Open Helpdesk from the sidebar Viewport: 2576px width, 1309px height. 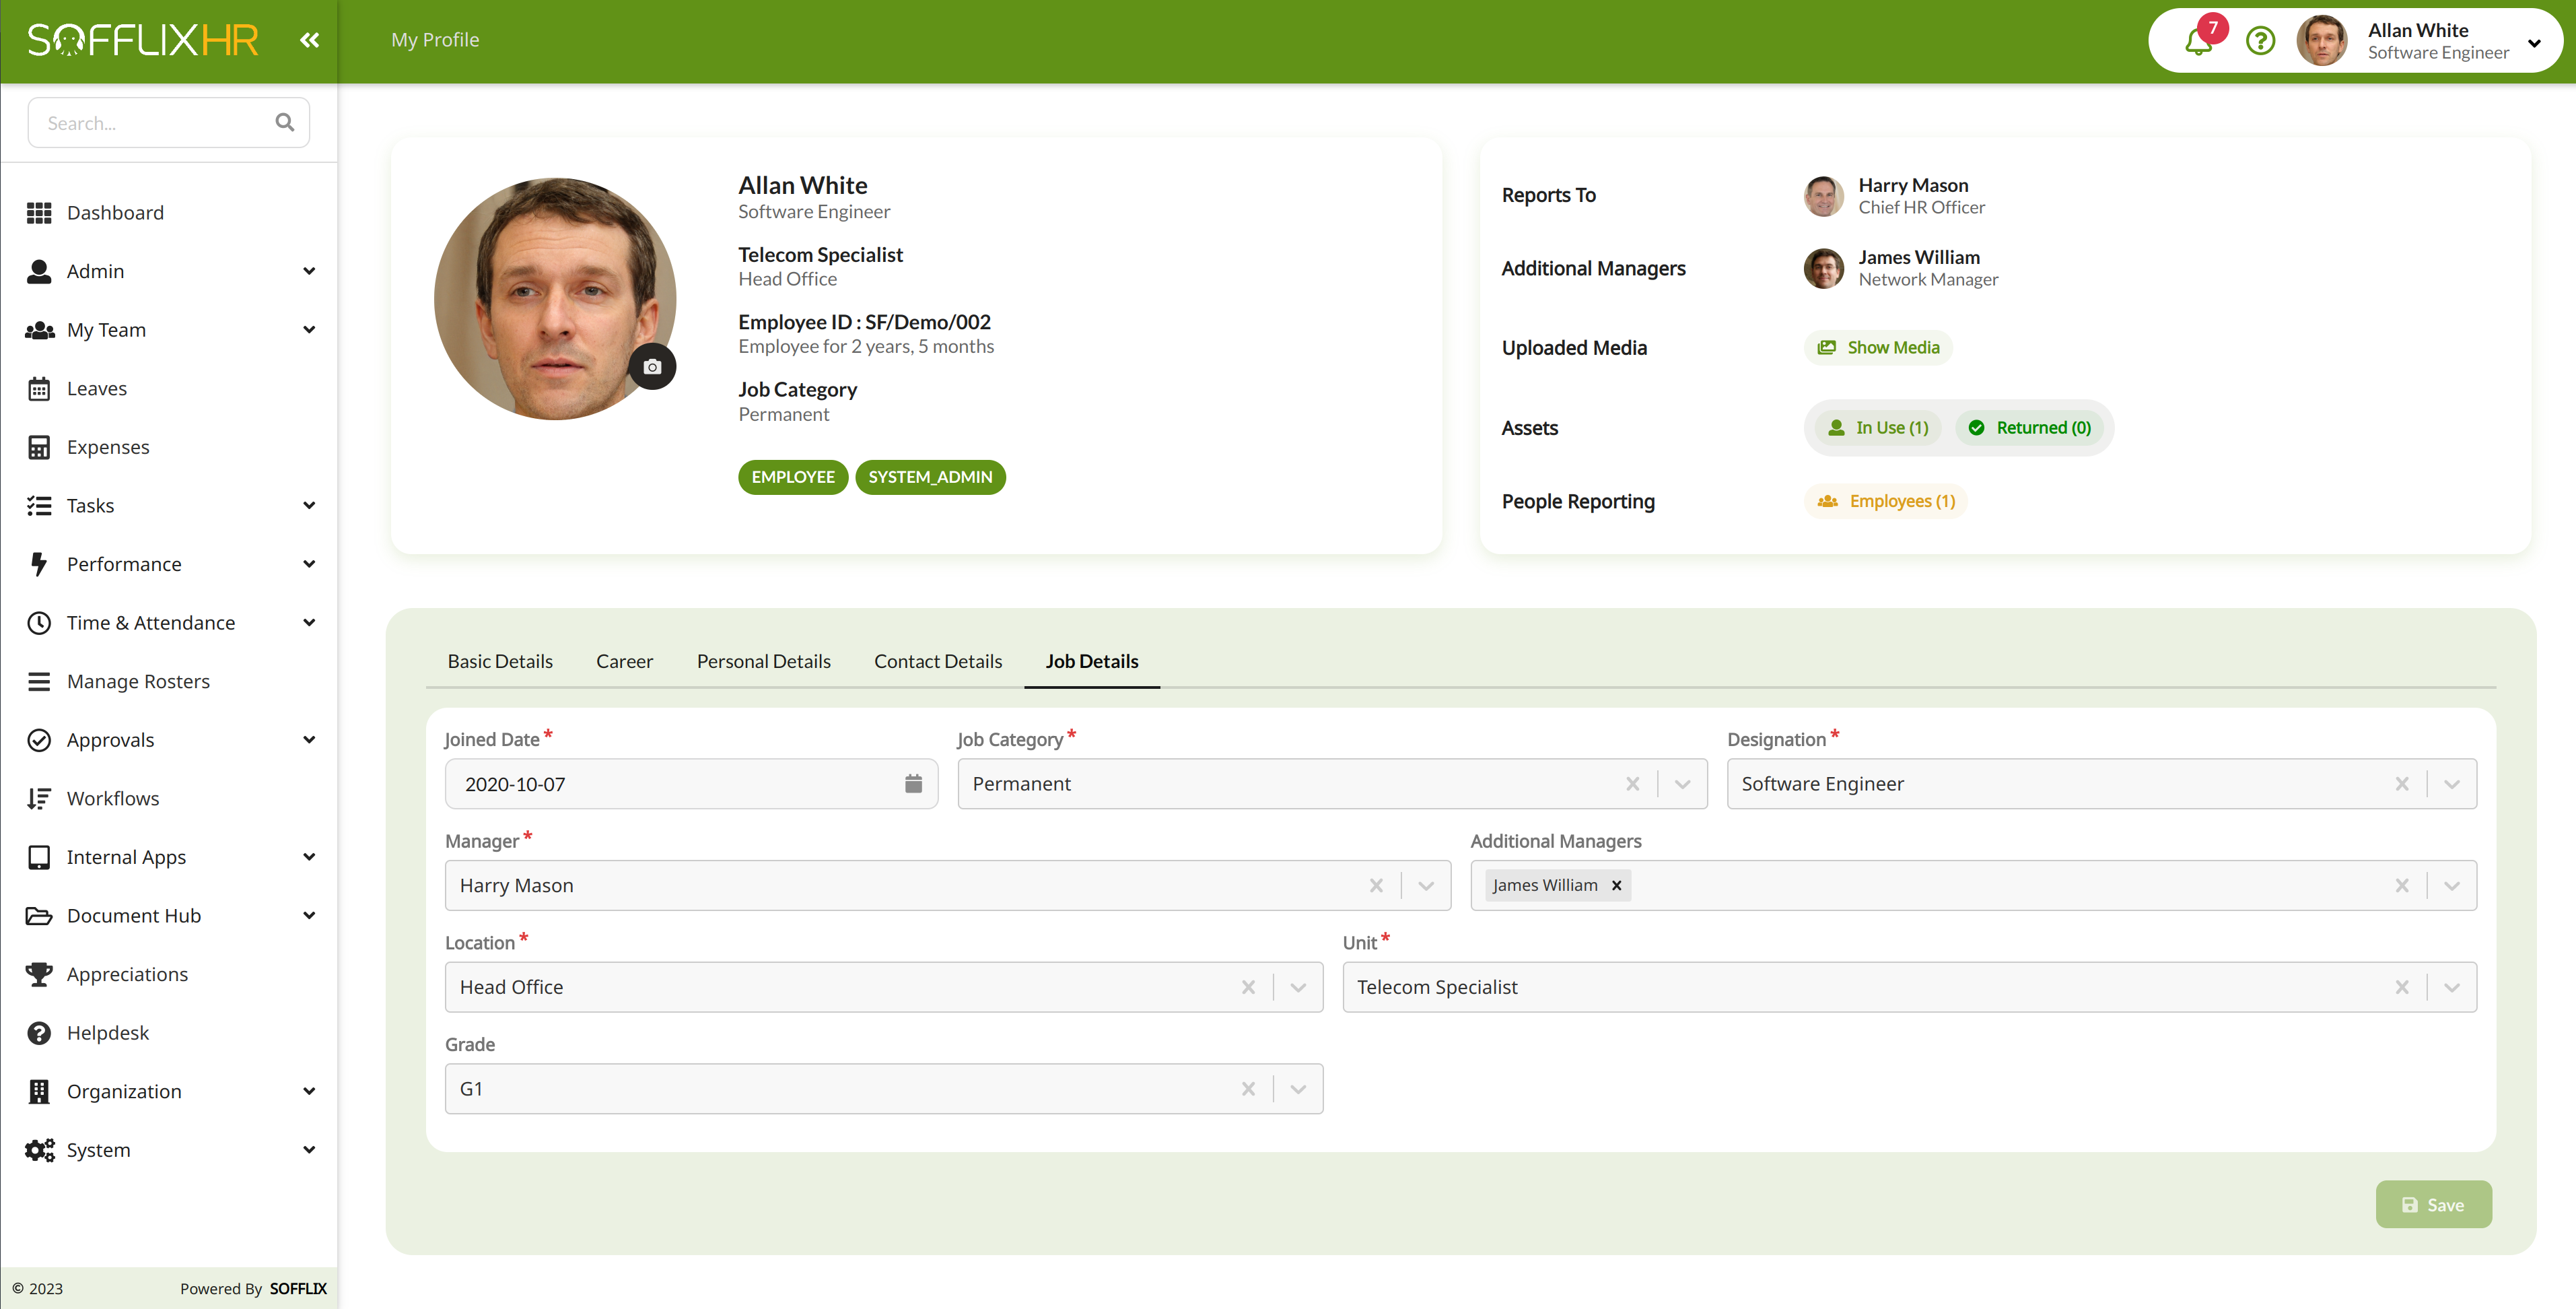point(108,1033)
